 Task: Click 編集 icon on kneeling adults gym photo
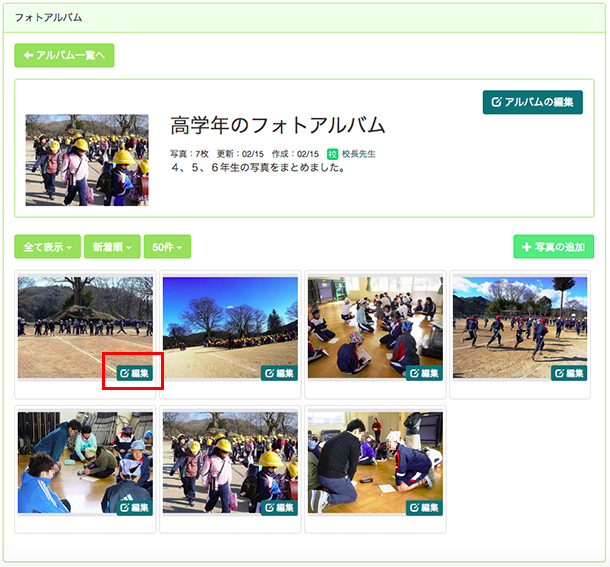(x=424, y=508)
